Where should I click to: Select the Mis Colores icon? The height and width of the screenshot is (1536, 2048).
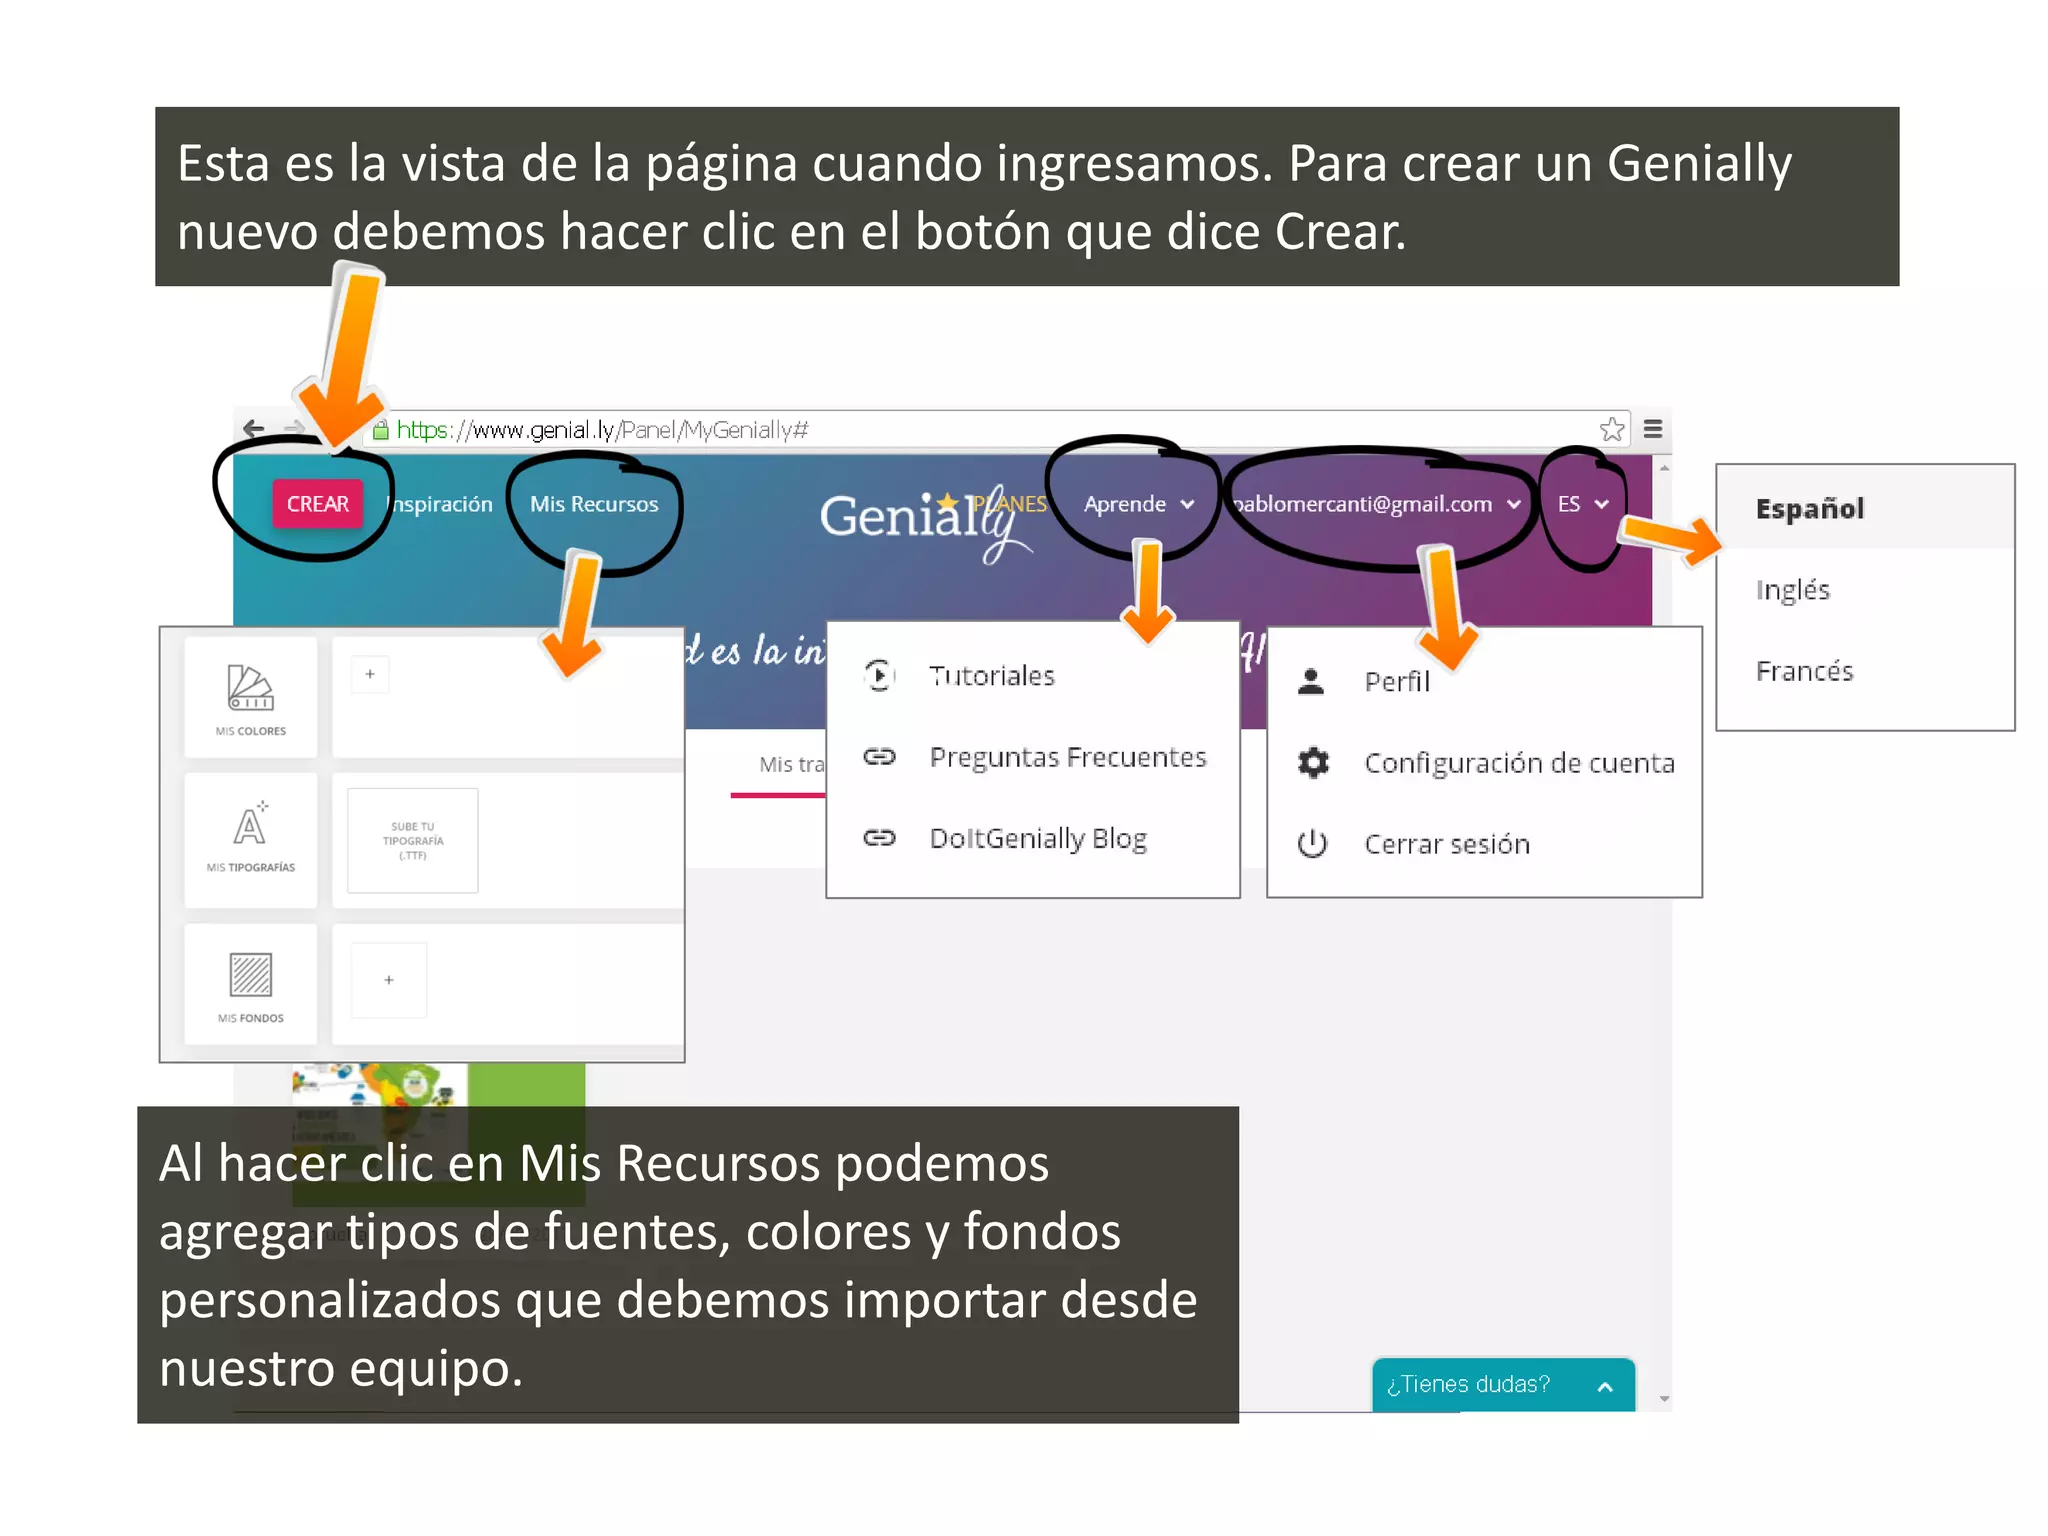[x=250, y=698]
